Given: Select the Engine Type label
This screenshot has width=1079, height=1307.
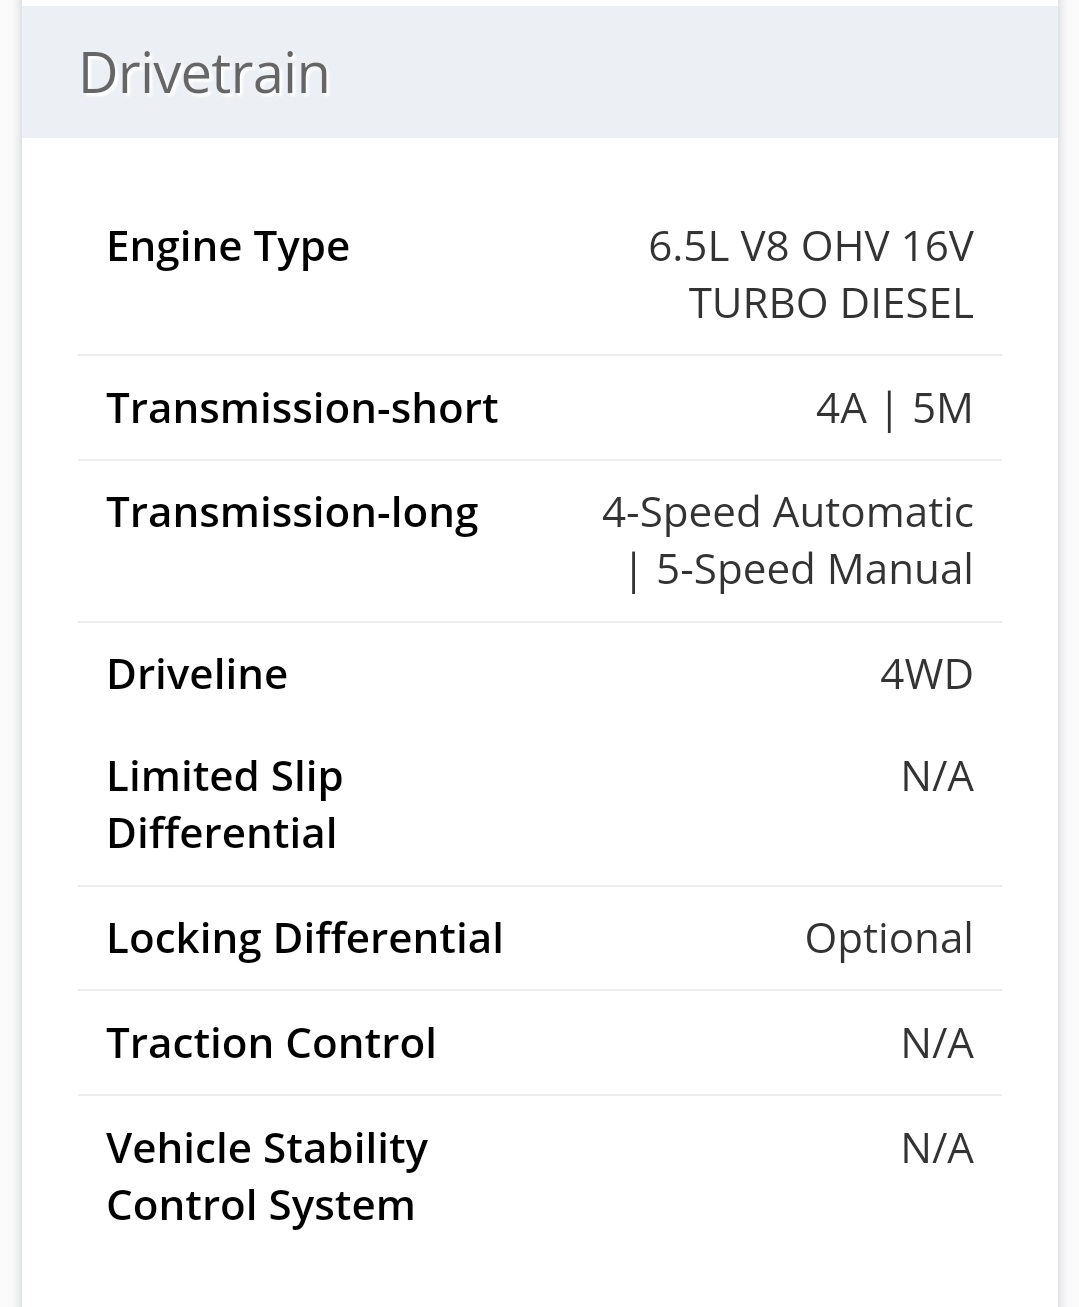Looking at the screenshot, I should point(228,246).
